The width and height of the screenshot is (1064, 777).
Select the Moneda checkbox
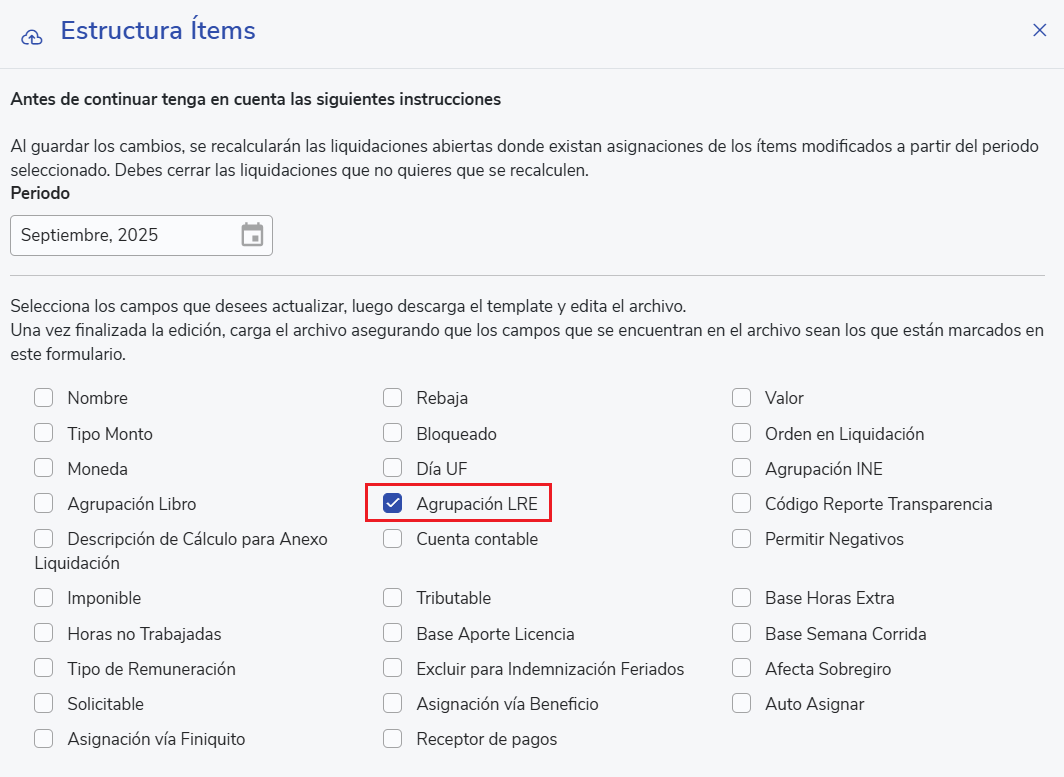click(44, 468)
